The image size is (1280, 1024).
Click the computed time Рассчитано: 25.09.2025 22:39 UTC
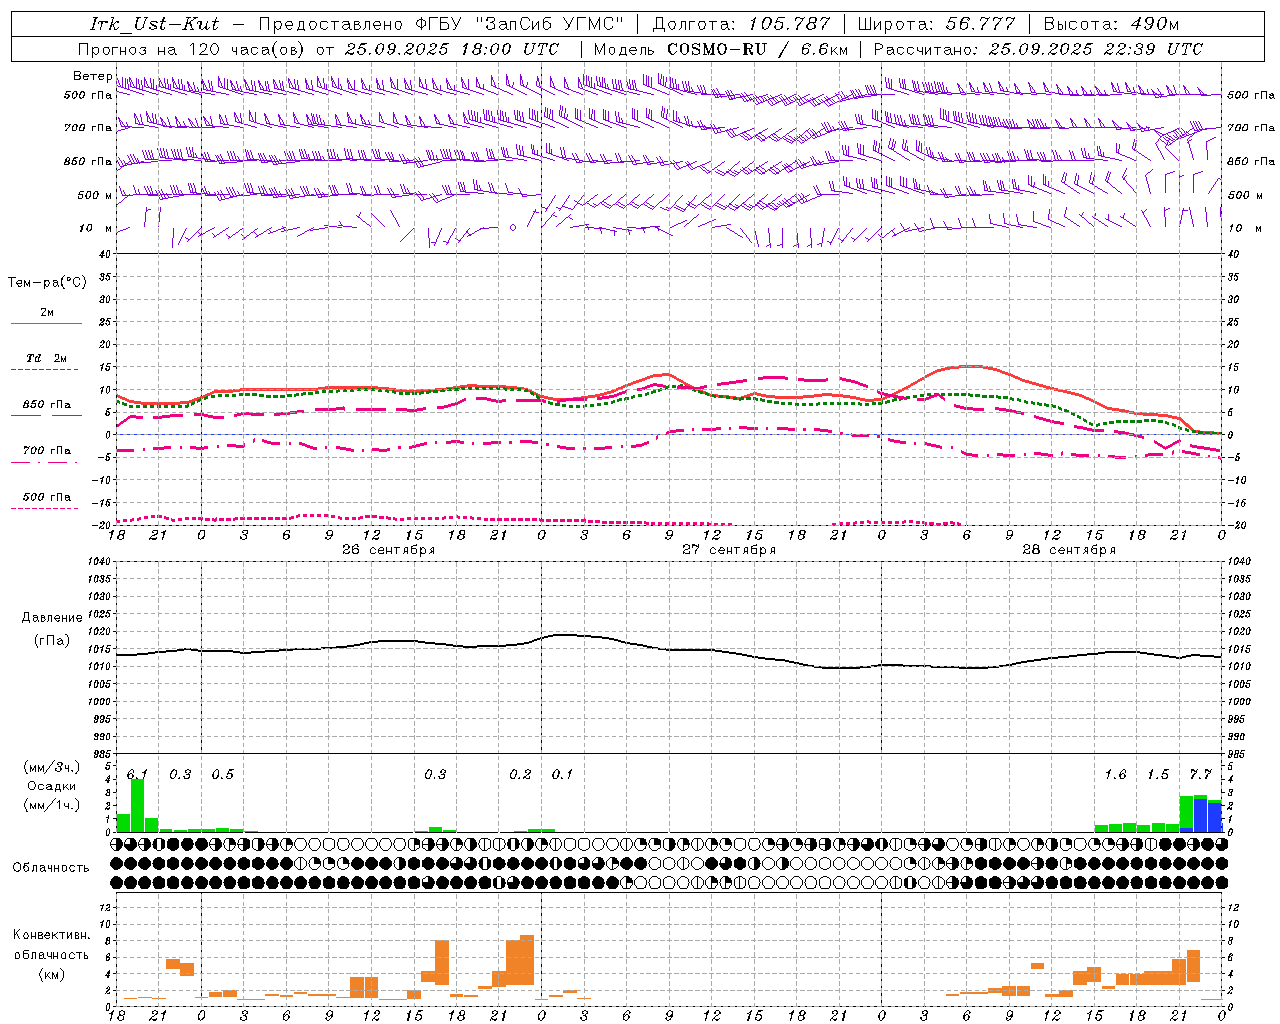(x=1038, y=49)
